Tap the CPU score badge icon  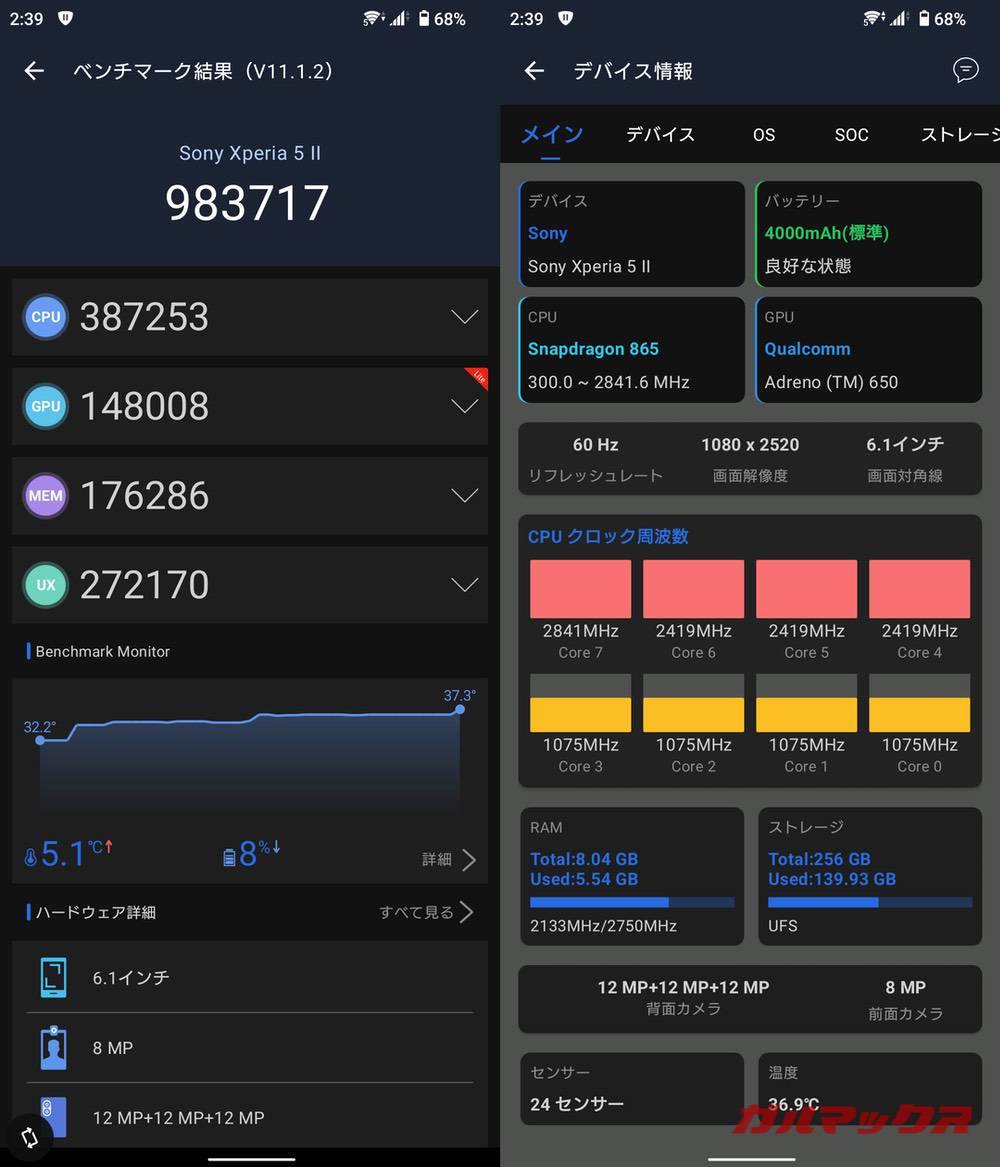click(45, 316)
